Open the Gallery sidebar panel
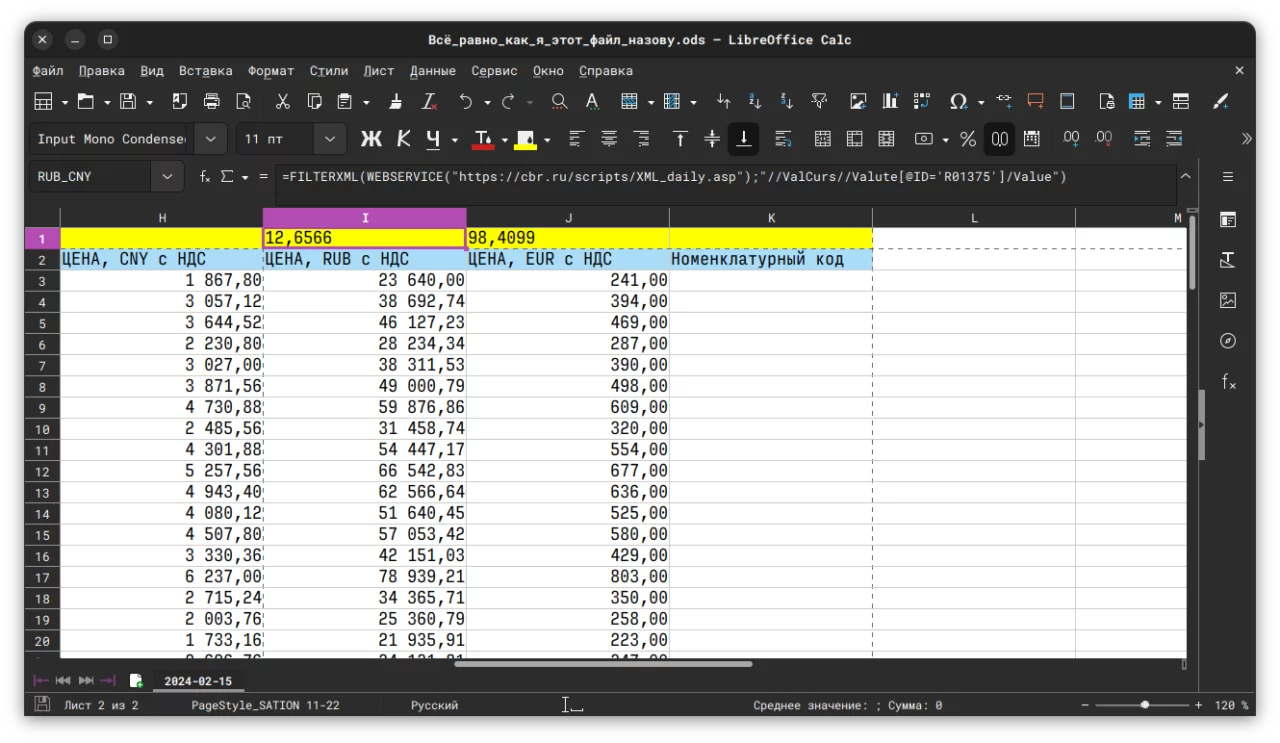1280x743 pixels. (x=1228, y=299)
